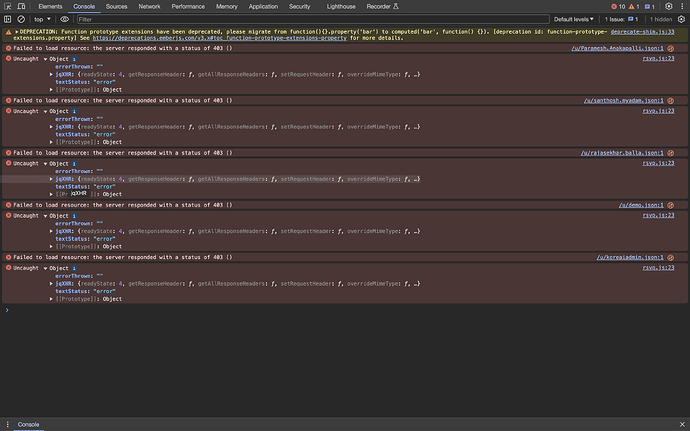Click info icon beside Object under santhosh.myadam error
The height and width of the screenshot is (431, 690).
[x=74, y=111]
